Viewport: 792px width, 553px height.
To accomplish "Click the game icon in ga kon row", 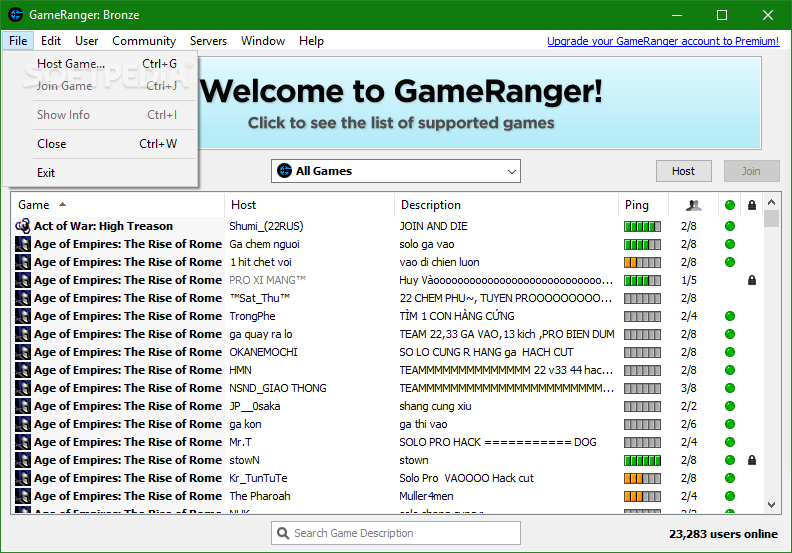I will coord(23,424).
